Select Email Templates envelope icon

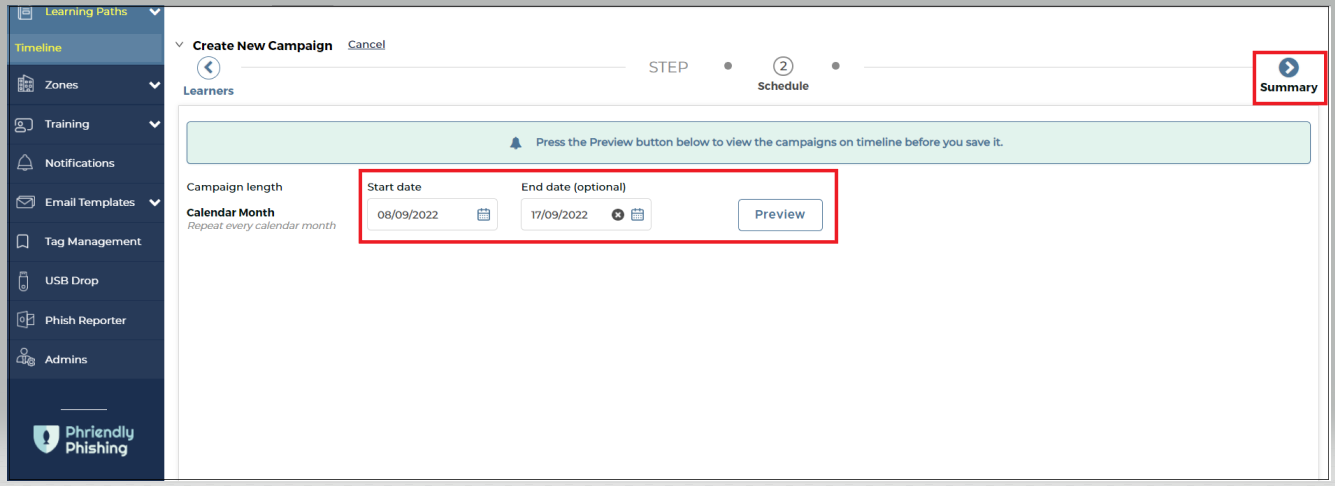tap(26, 202)
